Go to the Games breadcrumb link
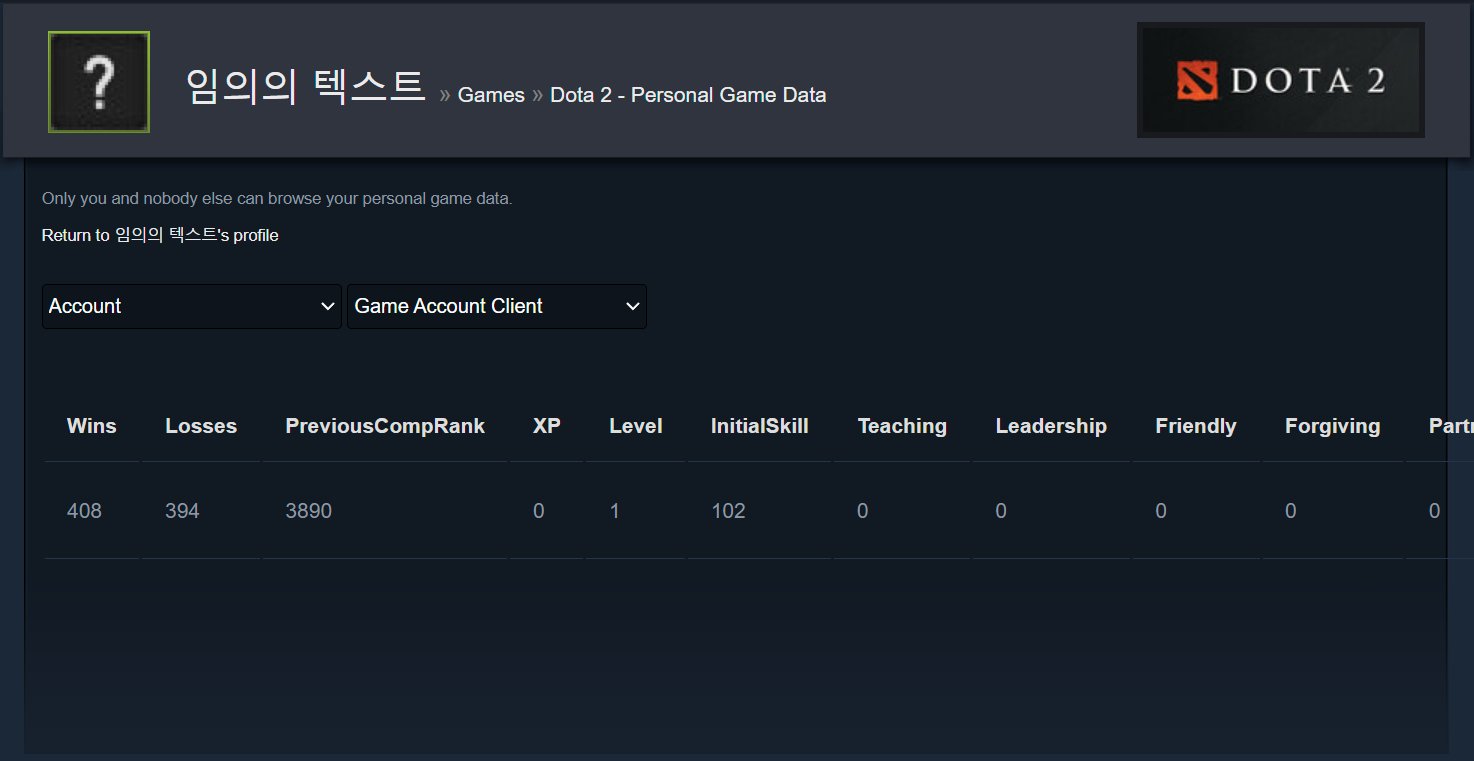Screen dimensions: 1474x761 click(491, 95)
